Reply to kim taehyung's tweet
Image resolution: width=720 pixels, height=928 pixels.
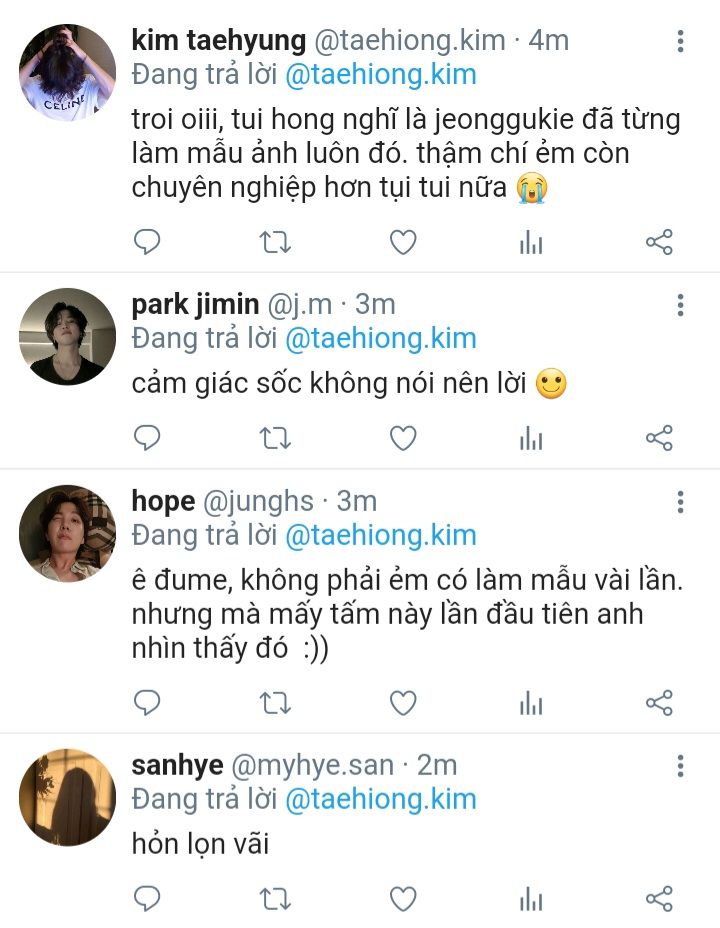tap(147, 241)
